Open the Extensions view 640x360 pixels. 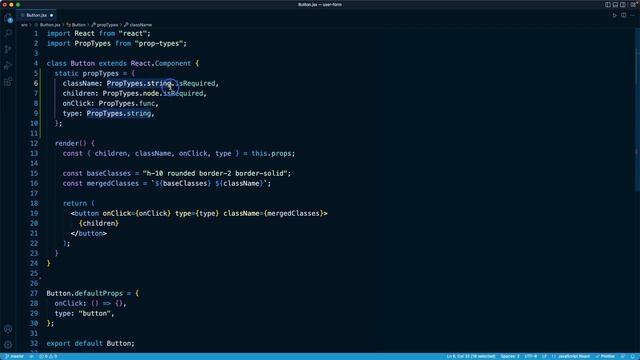8,82
